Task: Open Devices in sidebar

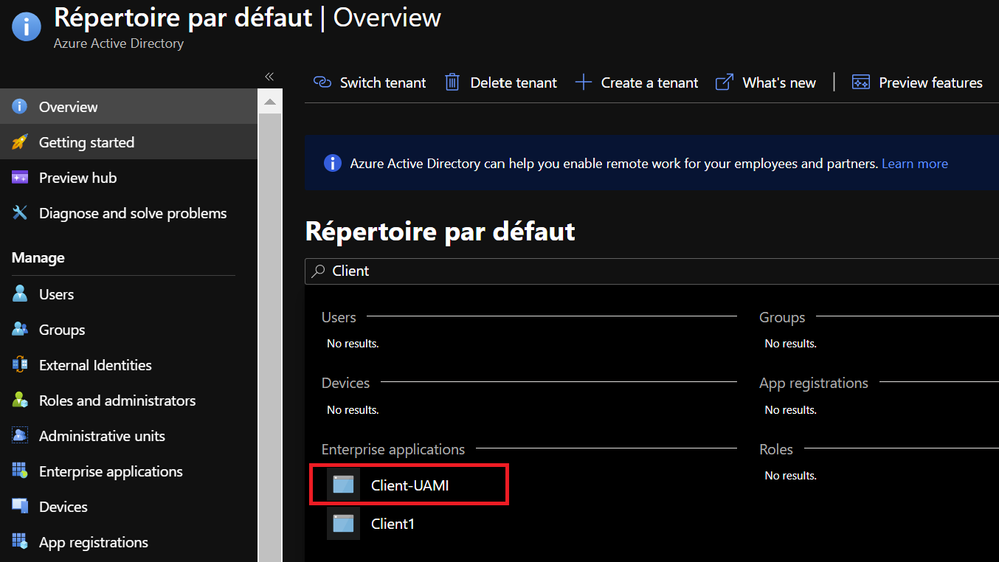Action: click(x=129, y=507)
